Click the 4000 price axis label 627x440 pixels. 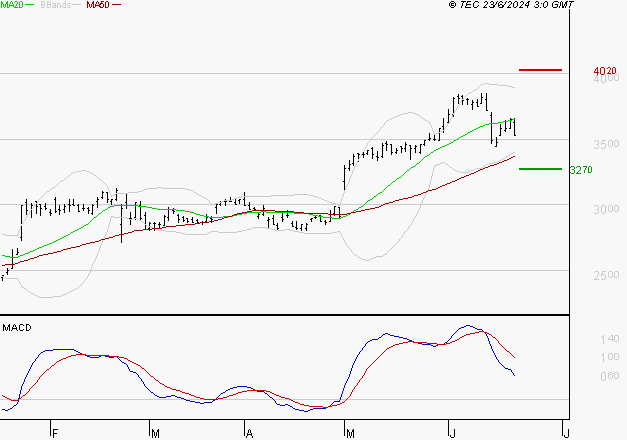606,79
